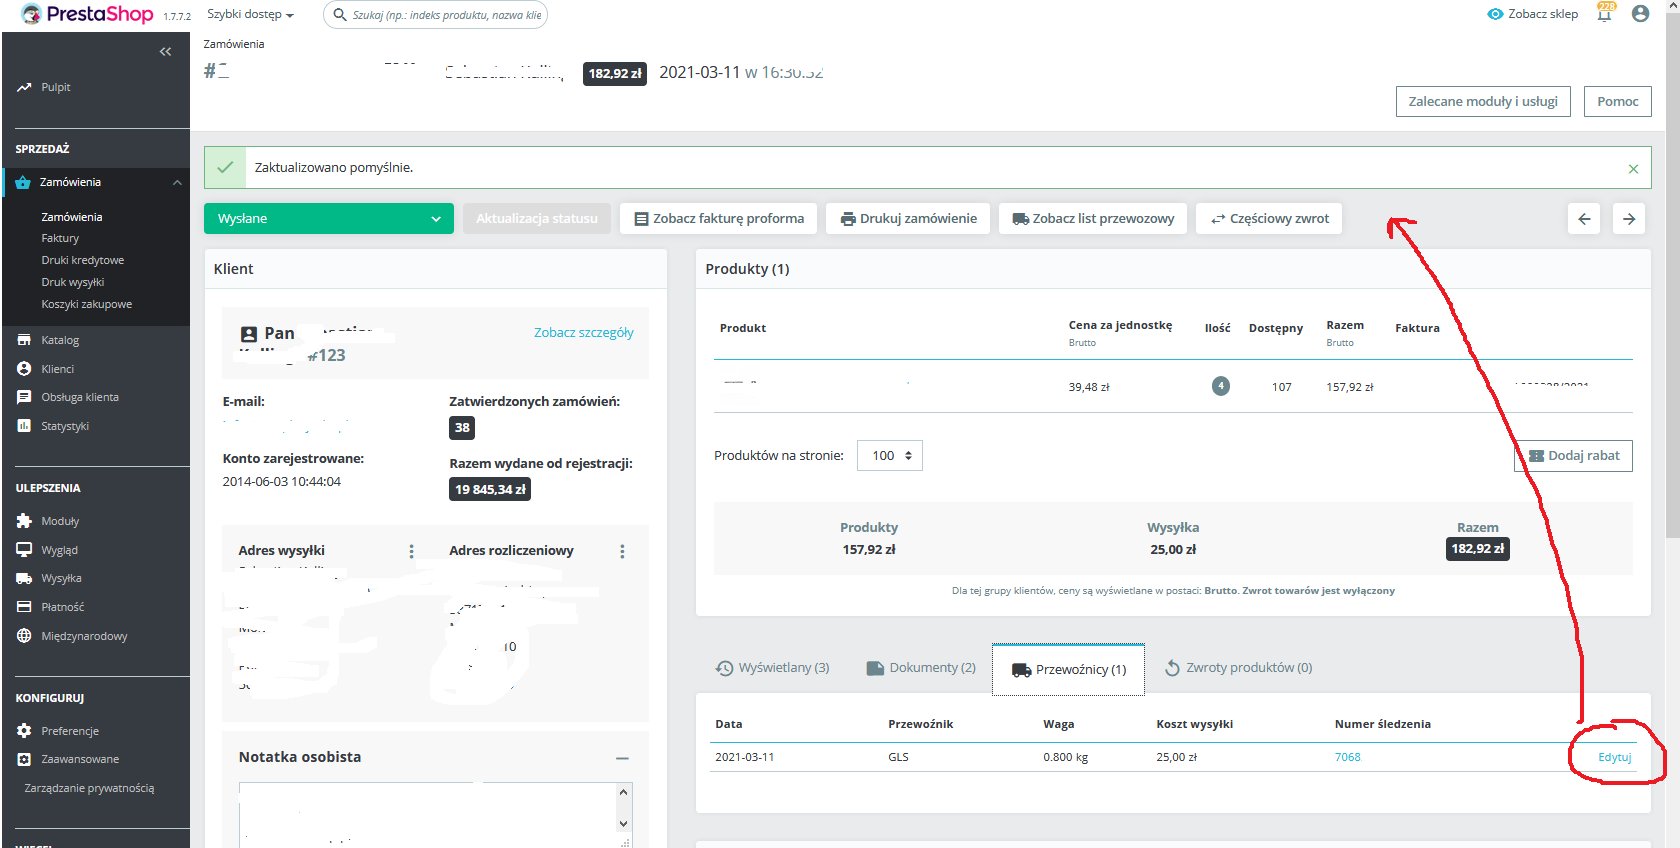
Task: Switch to Wyświetlany (3) tab
Action: [x=773, y=668]
